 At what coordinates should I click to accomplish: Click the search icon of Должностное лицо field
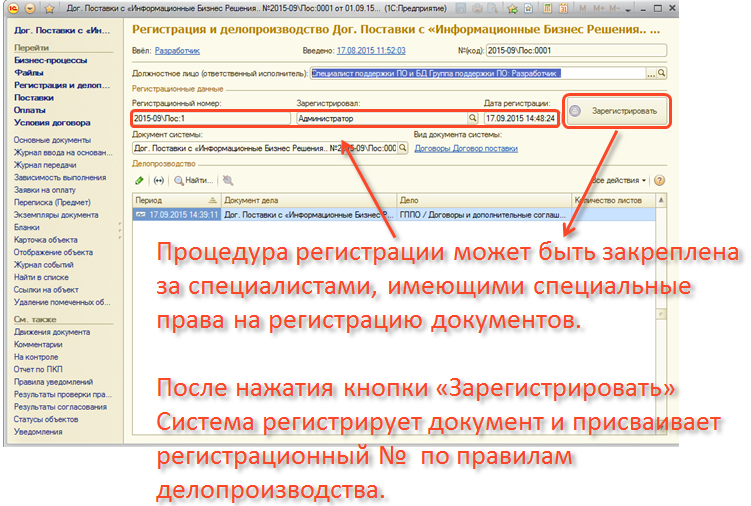pyautogui.click(x=661, y=74)
